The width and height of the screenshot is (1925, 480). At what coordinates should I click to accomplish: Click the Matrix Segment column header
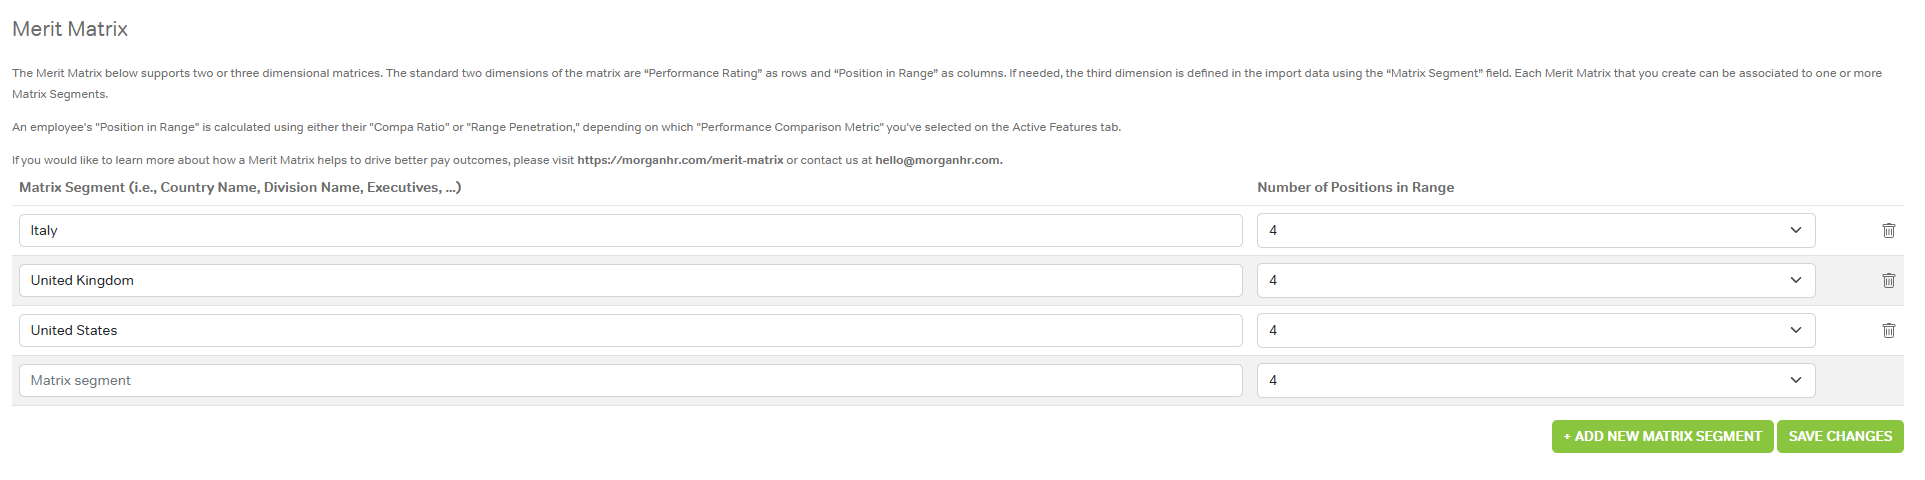pos(240,187)
